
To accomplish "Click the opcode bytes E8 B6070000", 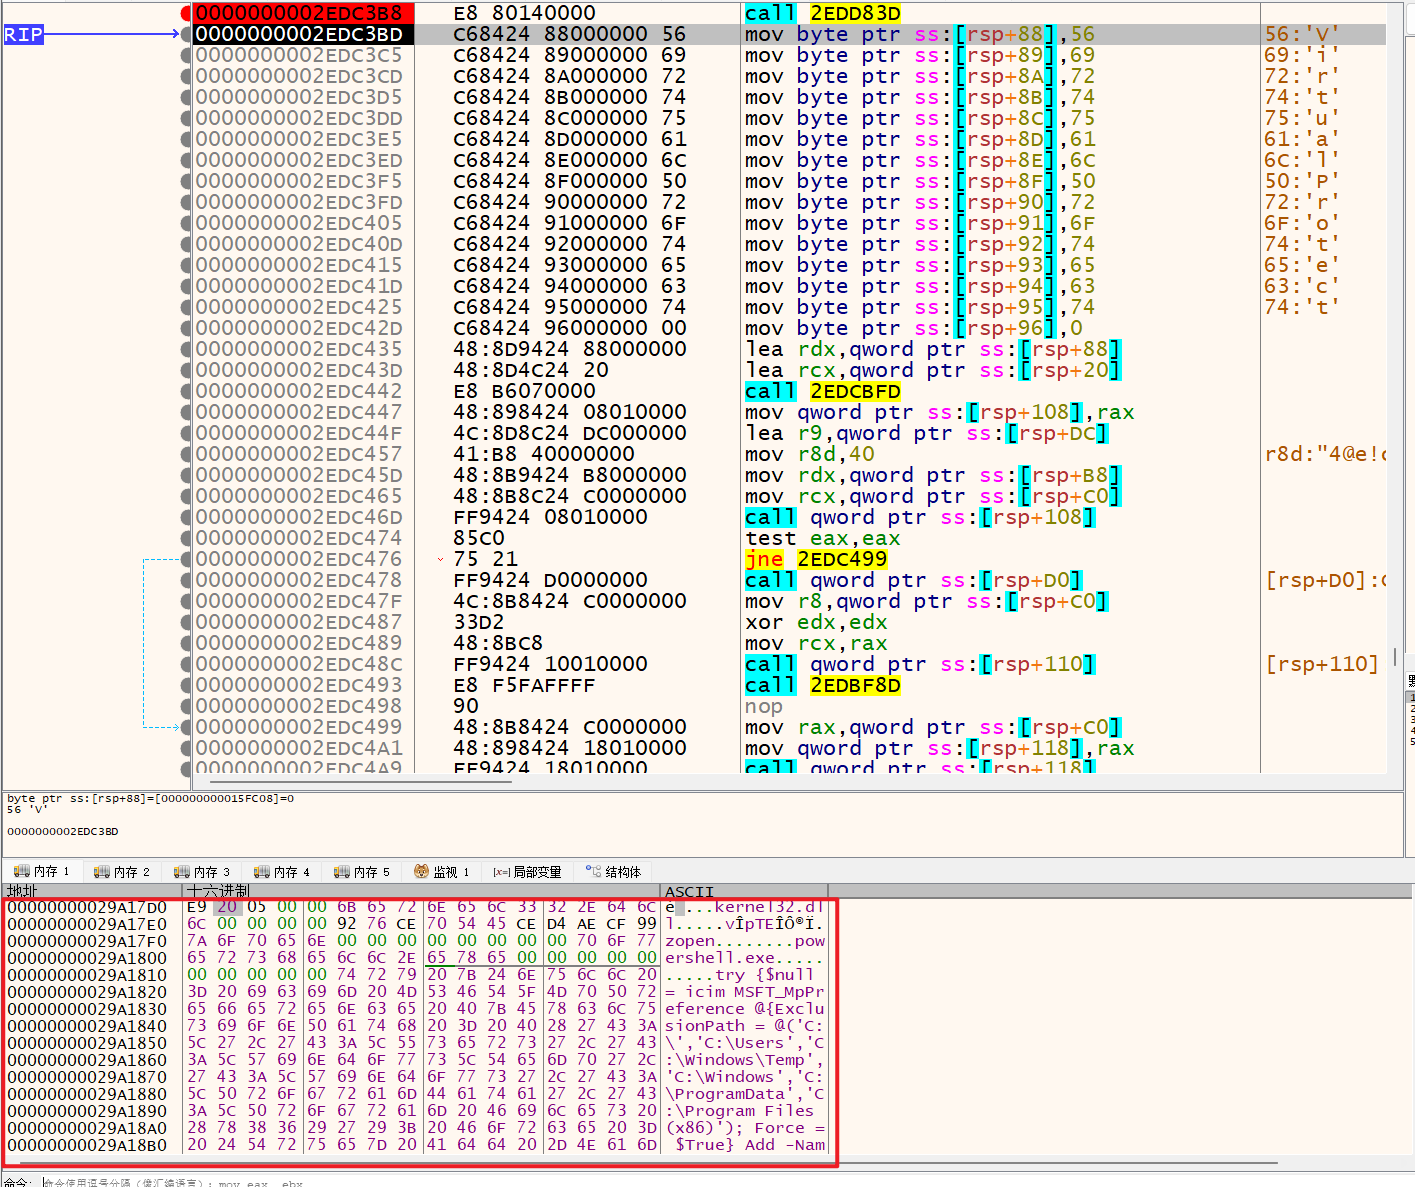I will tap(524, 391).
